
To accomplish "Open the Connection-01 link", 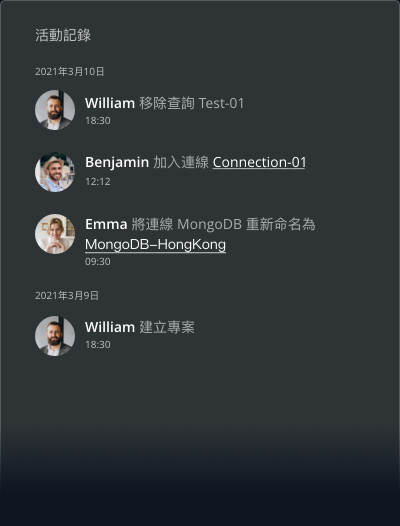I will click(x=259, y=162).
